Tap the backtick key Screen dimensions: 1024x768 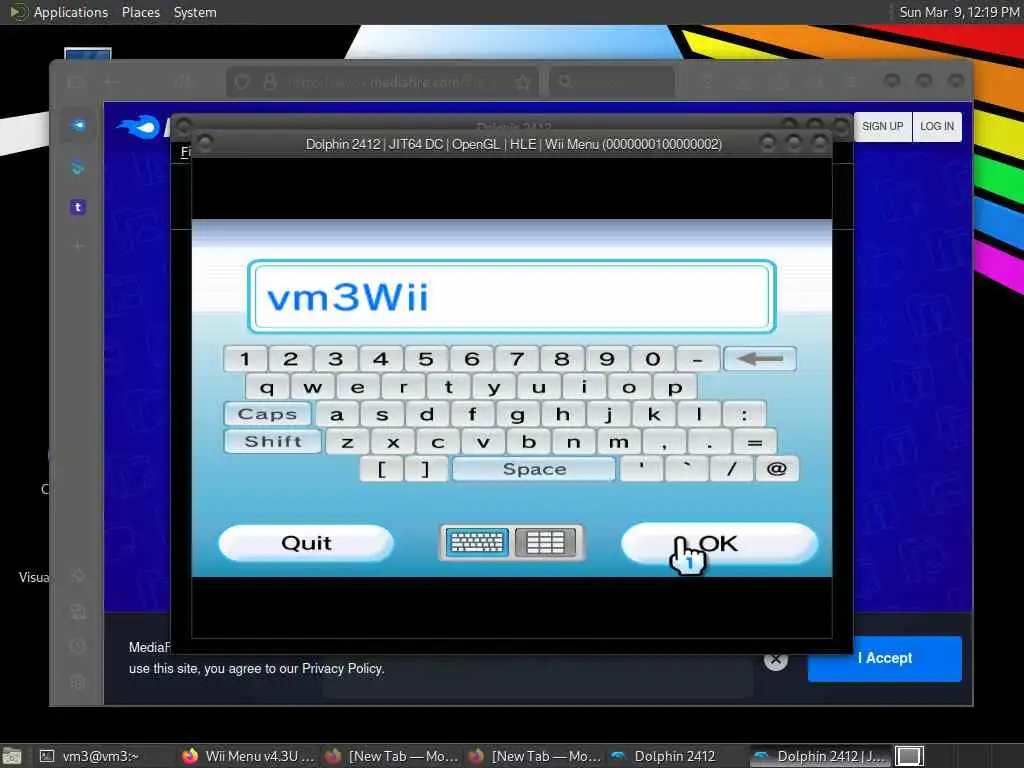tap(686, 469)
